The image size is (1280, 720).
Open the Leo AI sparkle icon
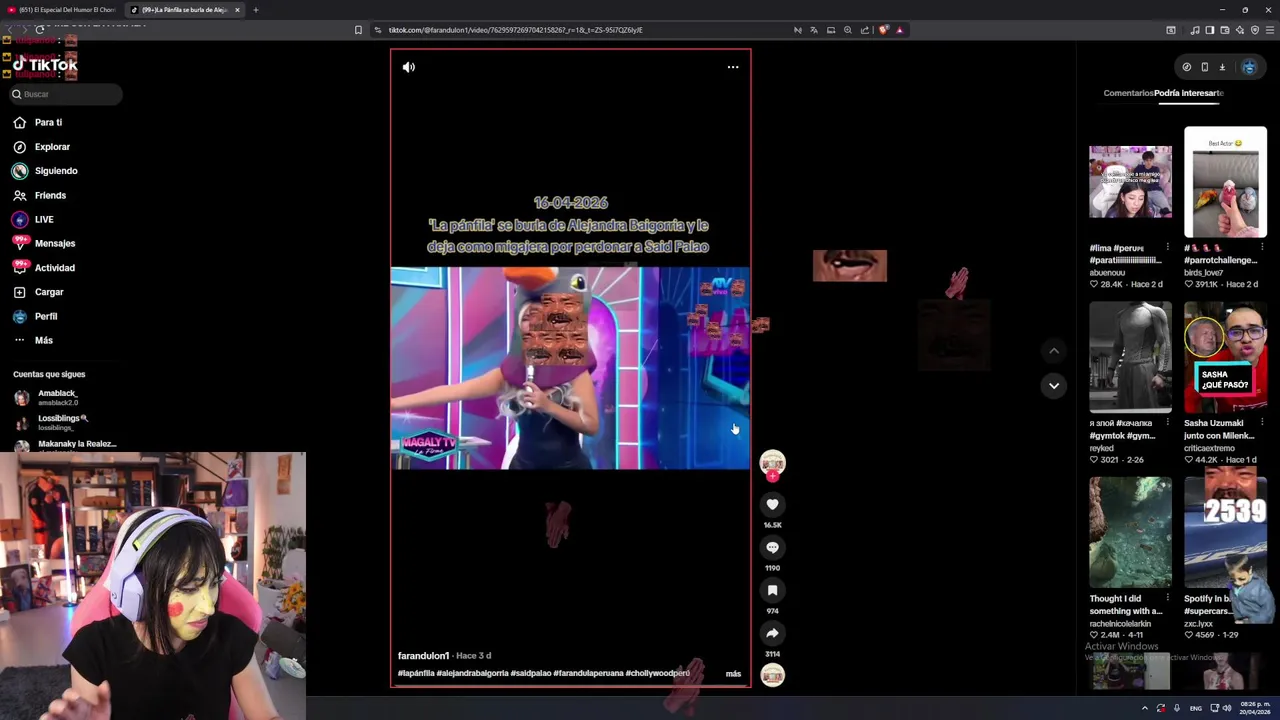[x=1239, y=30]
